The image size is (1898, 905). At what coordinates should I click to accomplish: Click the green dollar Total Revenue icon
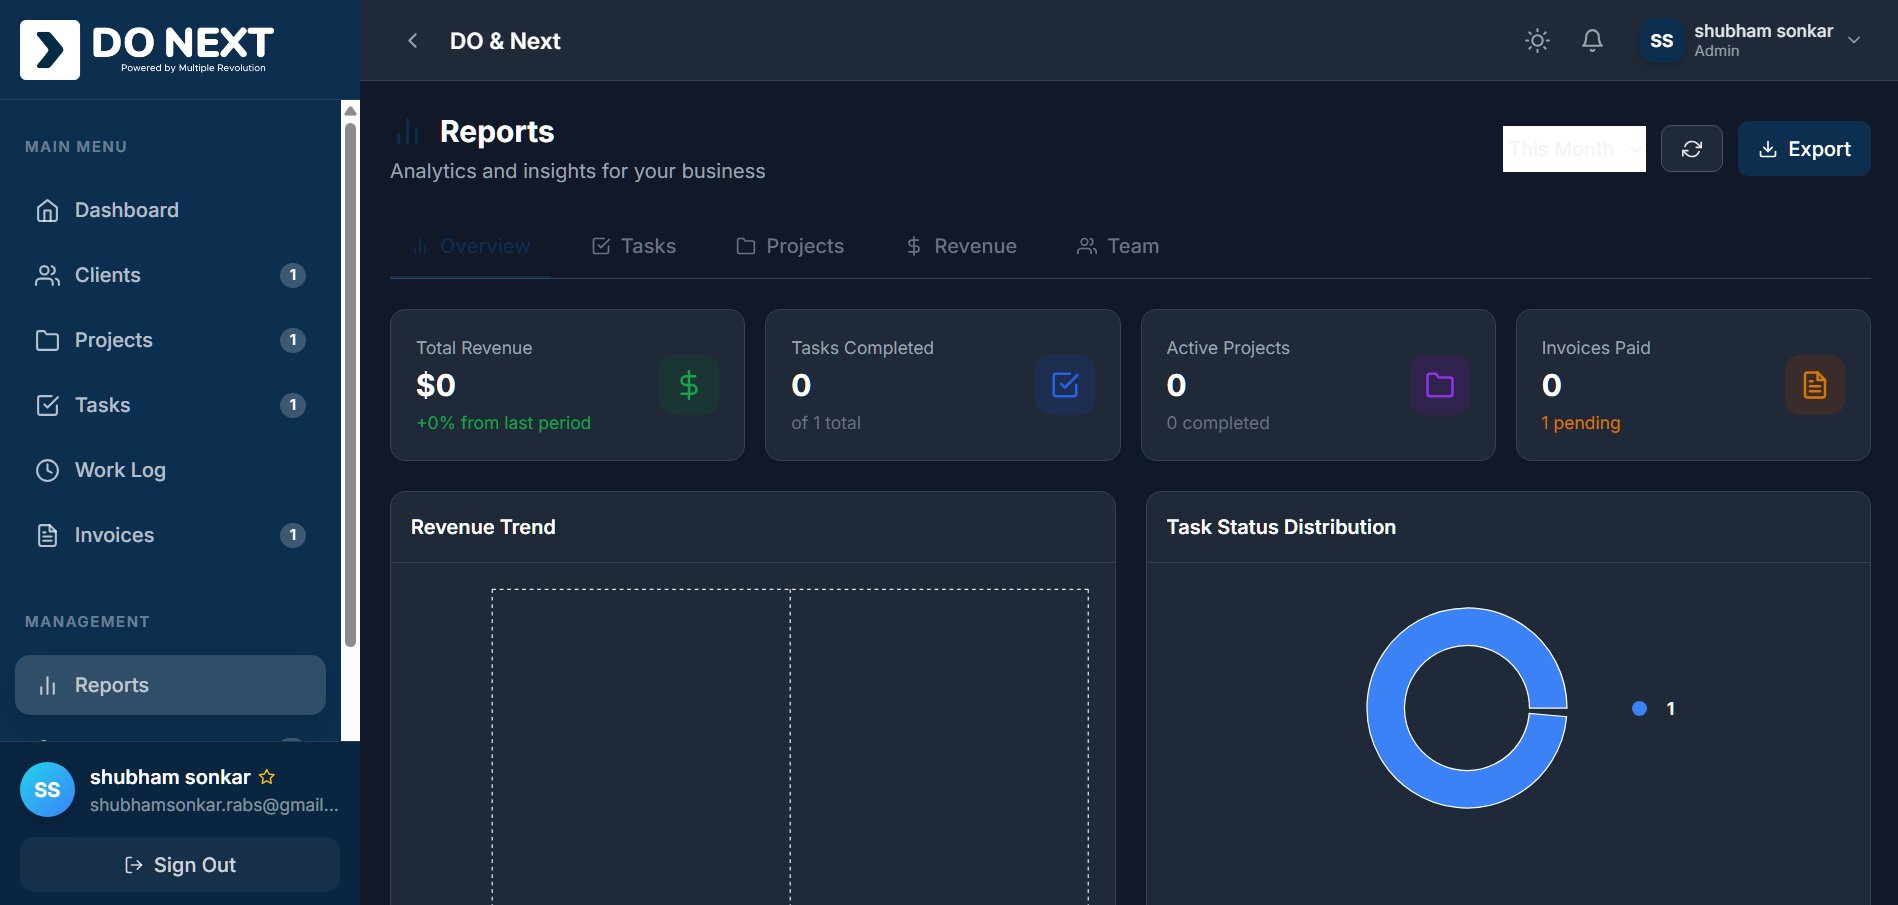point(688,385)
